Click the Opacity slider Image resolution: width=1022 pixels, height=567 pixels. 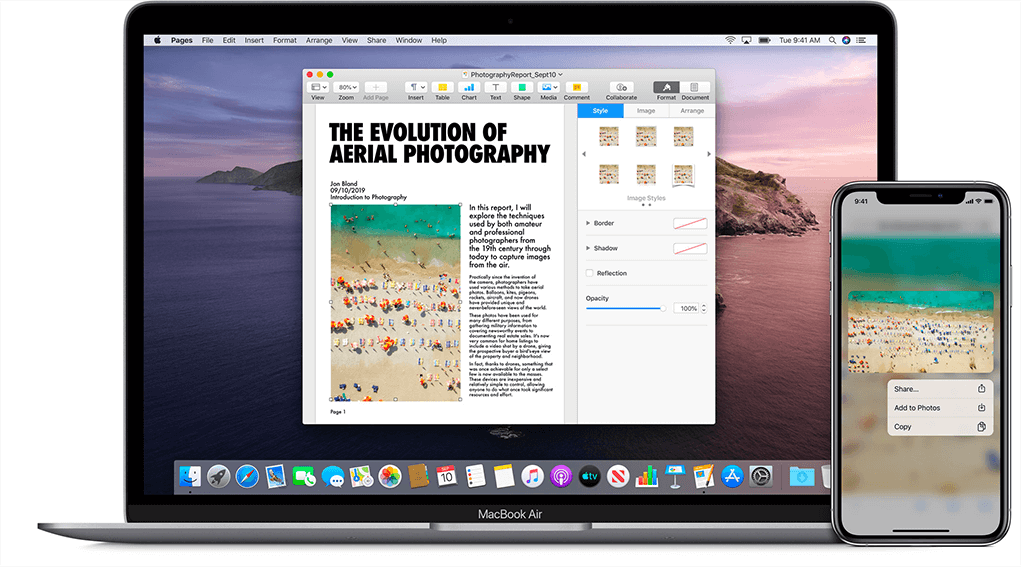[625, 309]
